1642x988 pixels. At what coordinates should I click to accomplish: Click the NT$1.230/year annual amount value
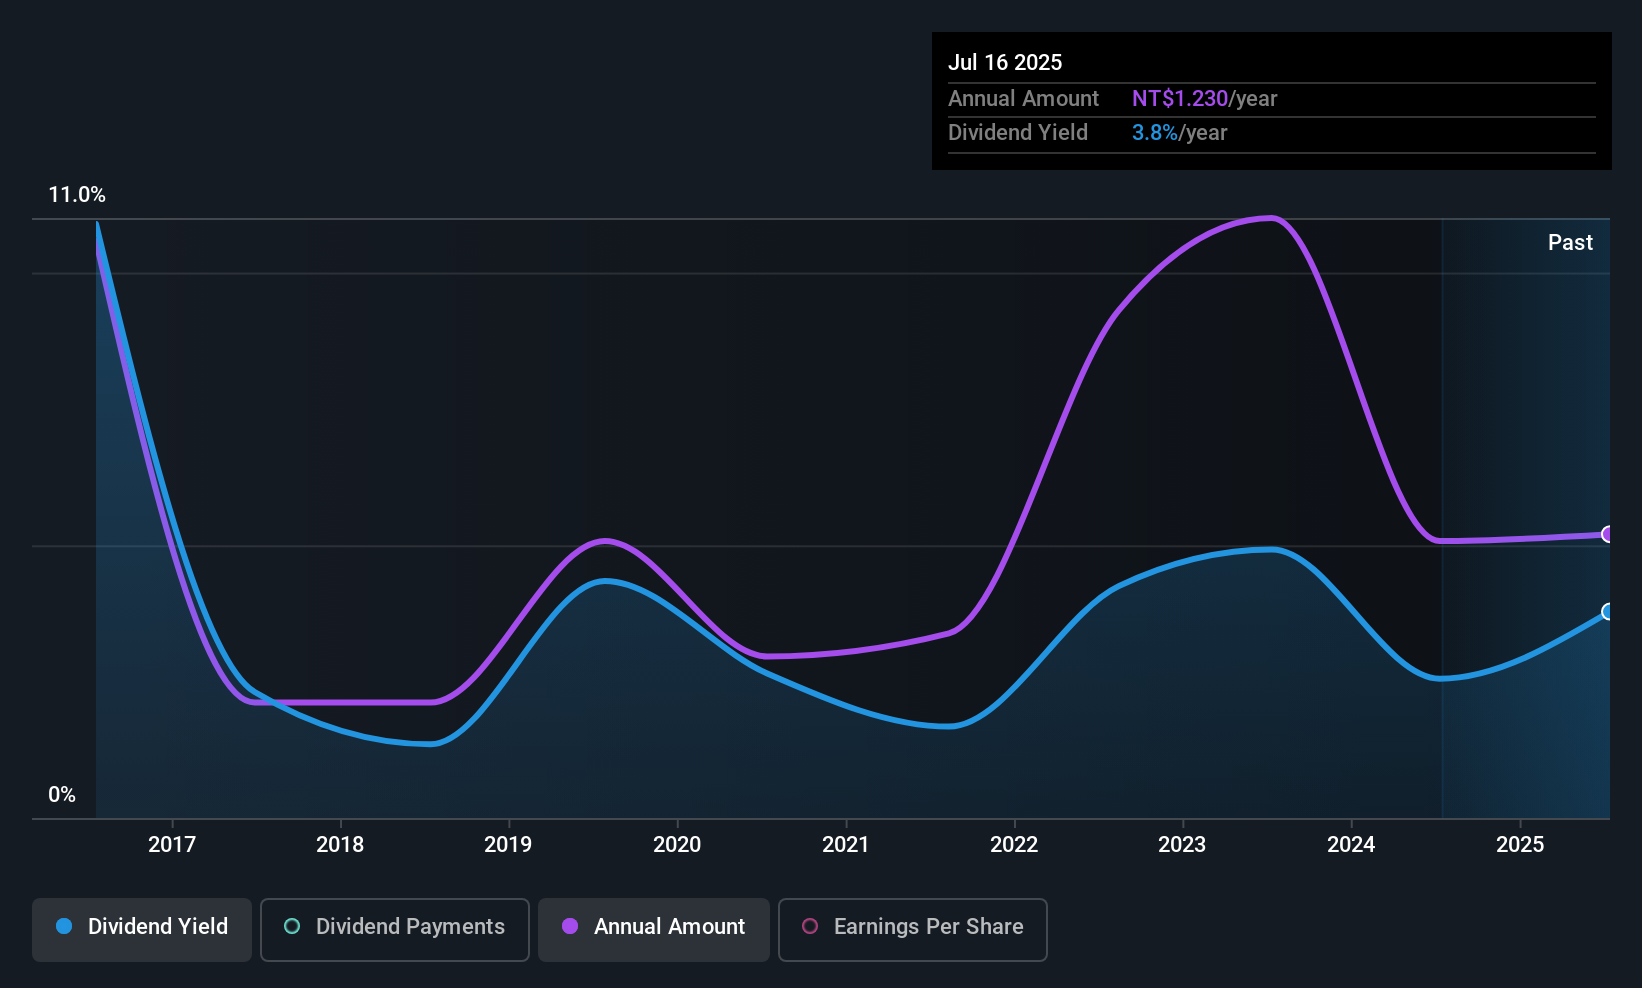(x=1205, y=98)
